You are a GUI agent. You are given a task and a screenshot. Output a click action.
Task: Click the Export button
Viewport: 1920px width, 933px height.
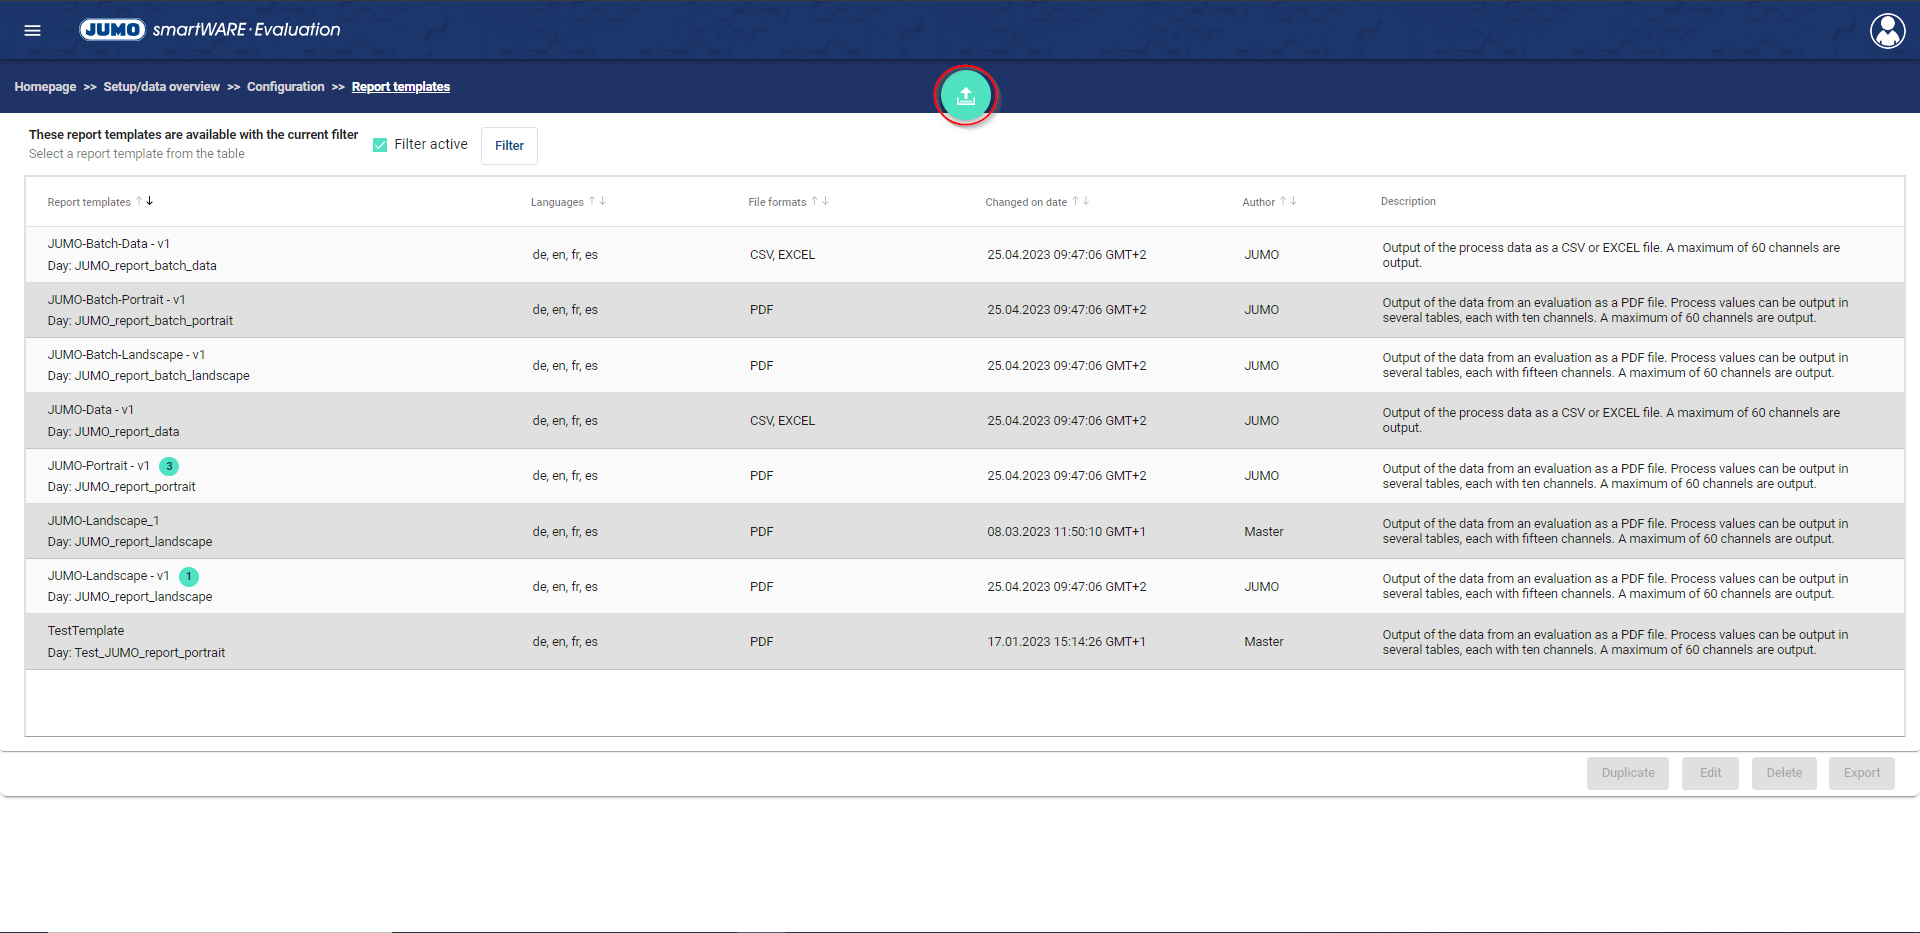point(1861,773)
